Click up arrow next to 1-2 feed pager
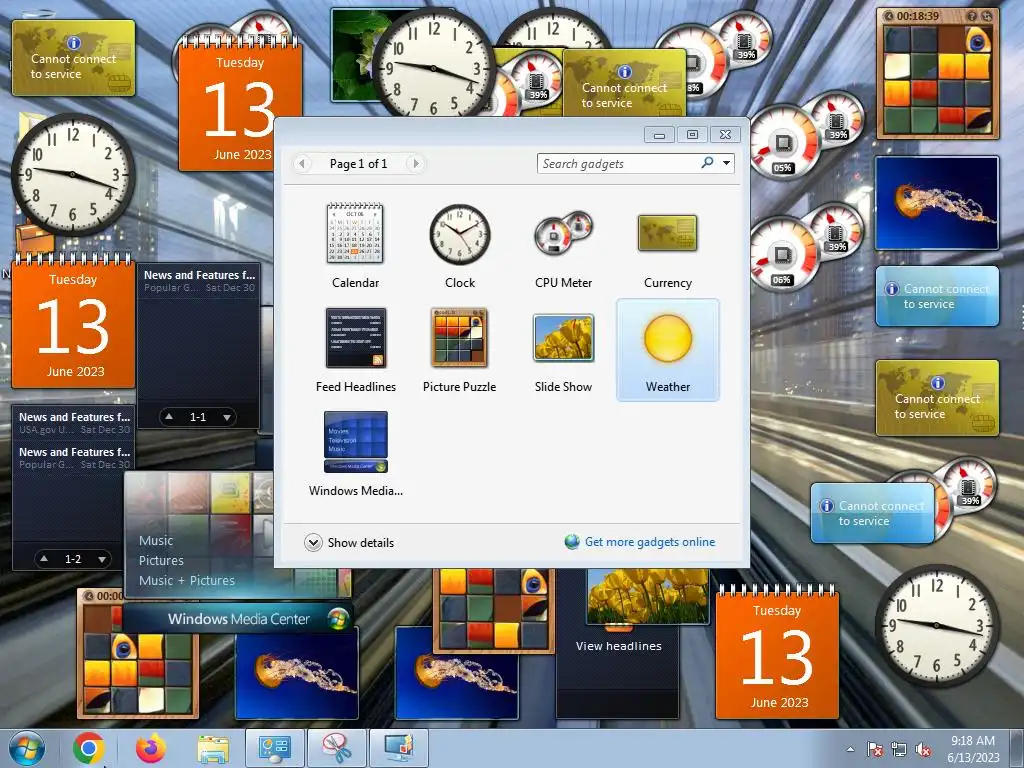 44,558
